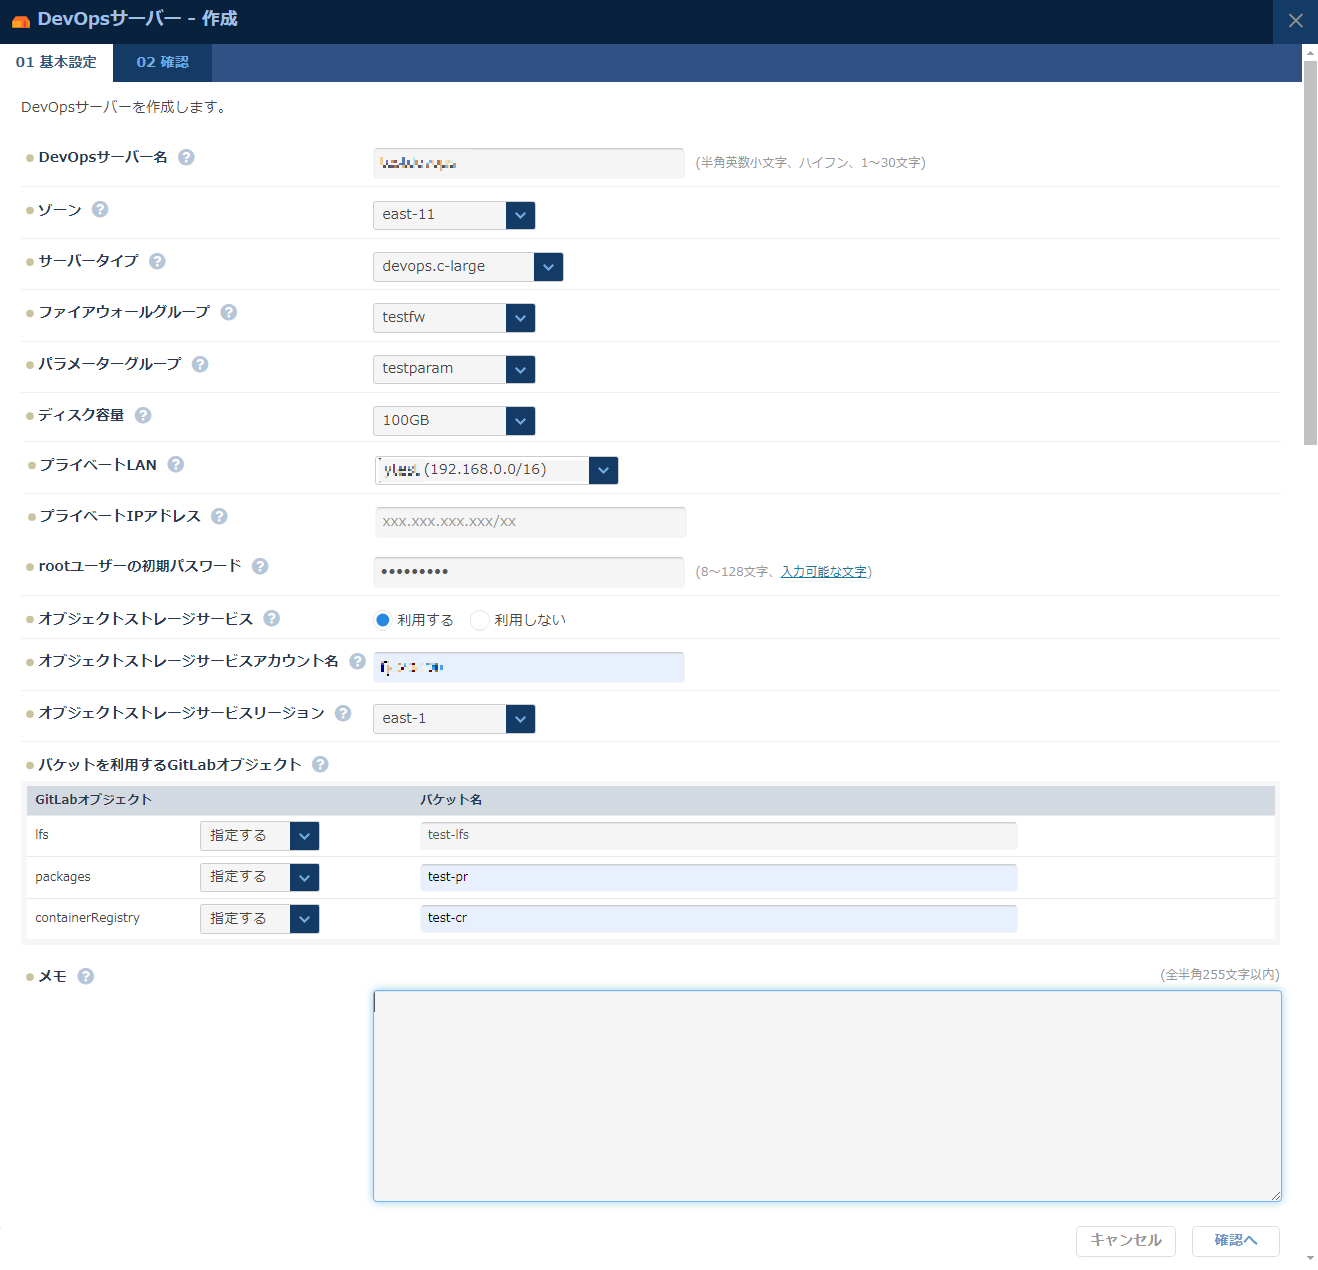Click the バケットを利用するGitLabオブジェクト help icon
This screenshot has width=1318, height=1270.
[x=320, y=763]
